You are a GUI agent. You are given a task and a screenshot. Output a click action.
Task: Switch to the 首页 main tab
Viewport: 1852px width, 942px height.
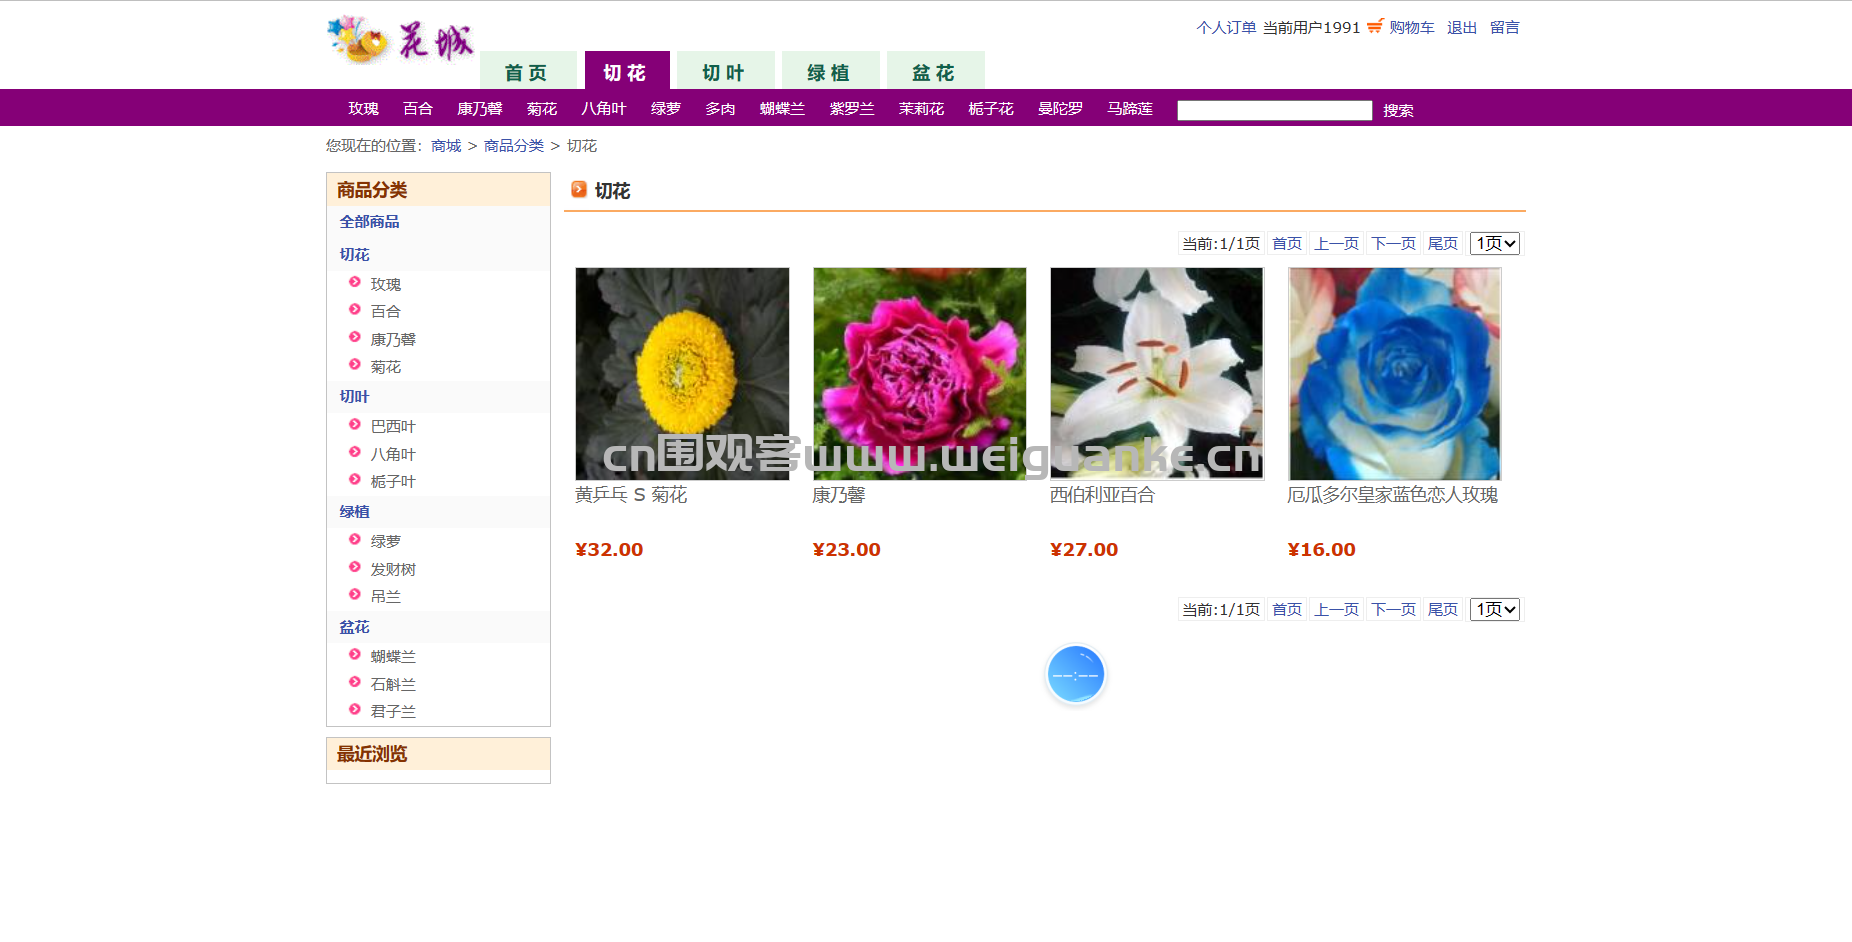528,71
